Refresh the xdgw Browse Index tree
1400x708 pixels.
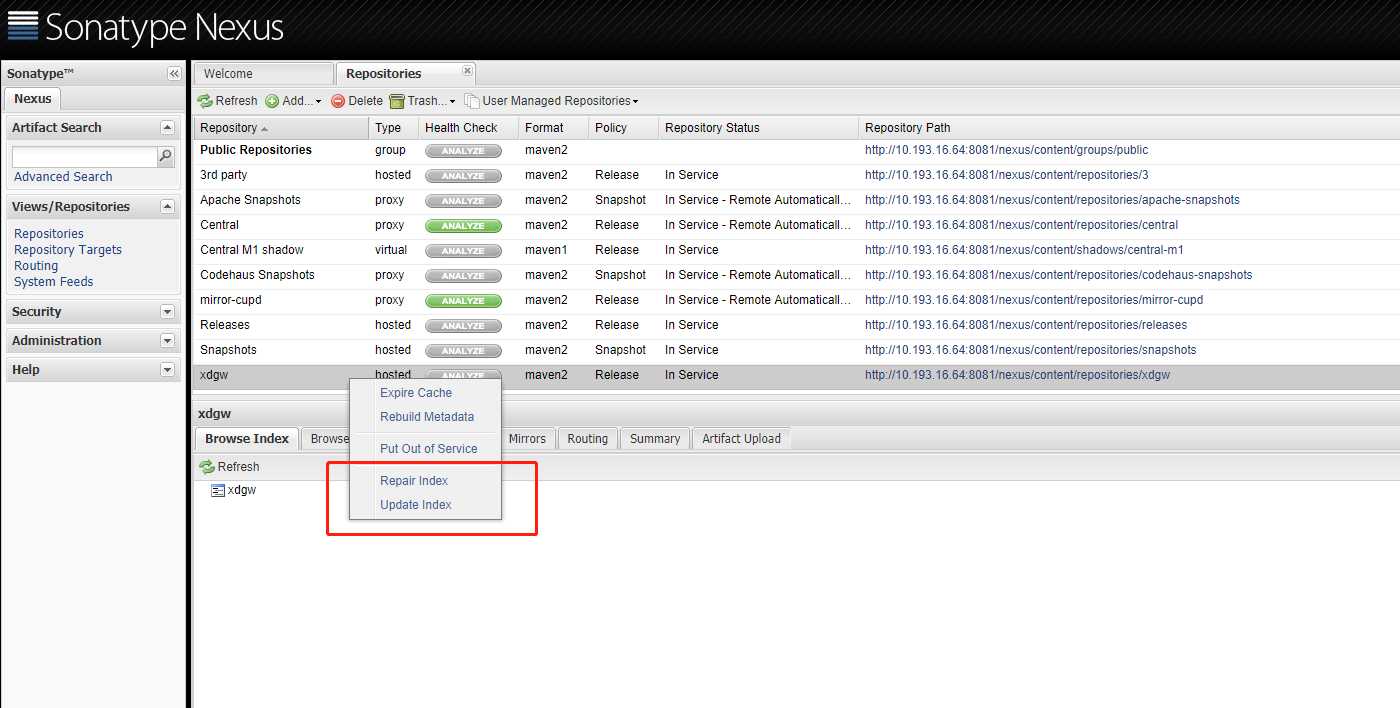[x=230, y=467]
